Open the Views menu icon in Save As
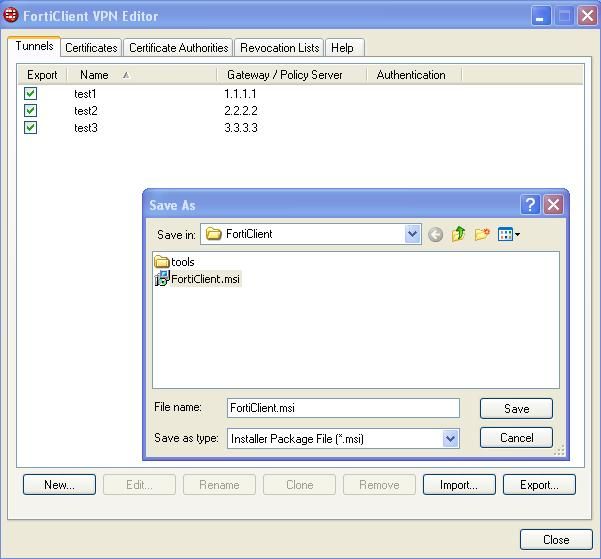Viewport: 601px width, 559px height. (x=509, y=234)
